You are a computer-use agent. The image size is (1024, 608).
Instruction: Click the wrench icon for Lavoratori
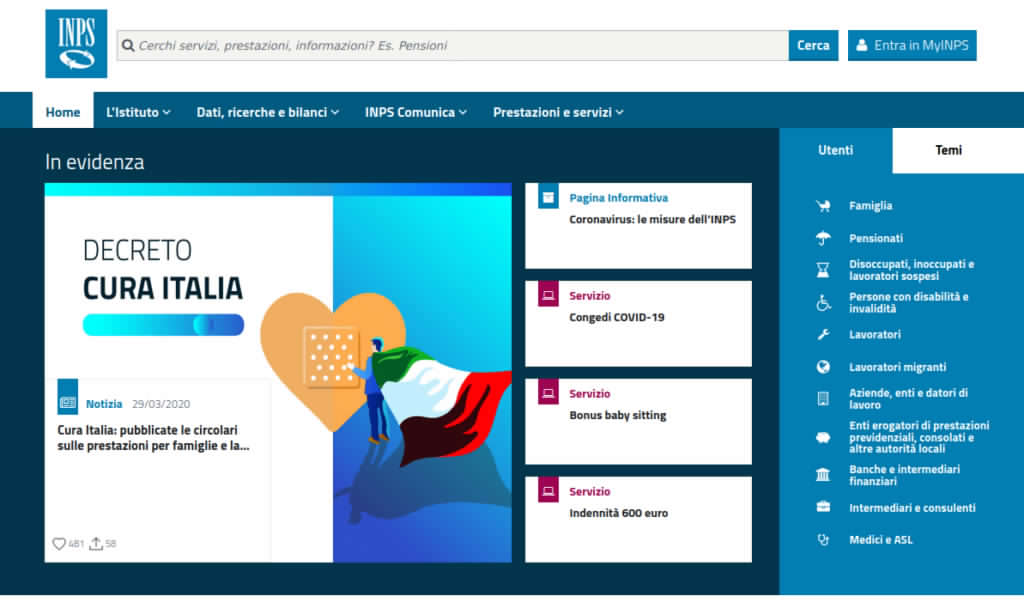[x=823, y=334]
